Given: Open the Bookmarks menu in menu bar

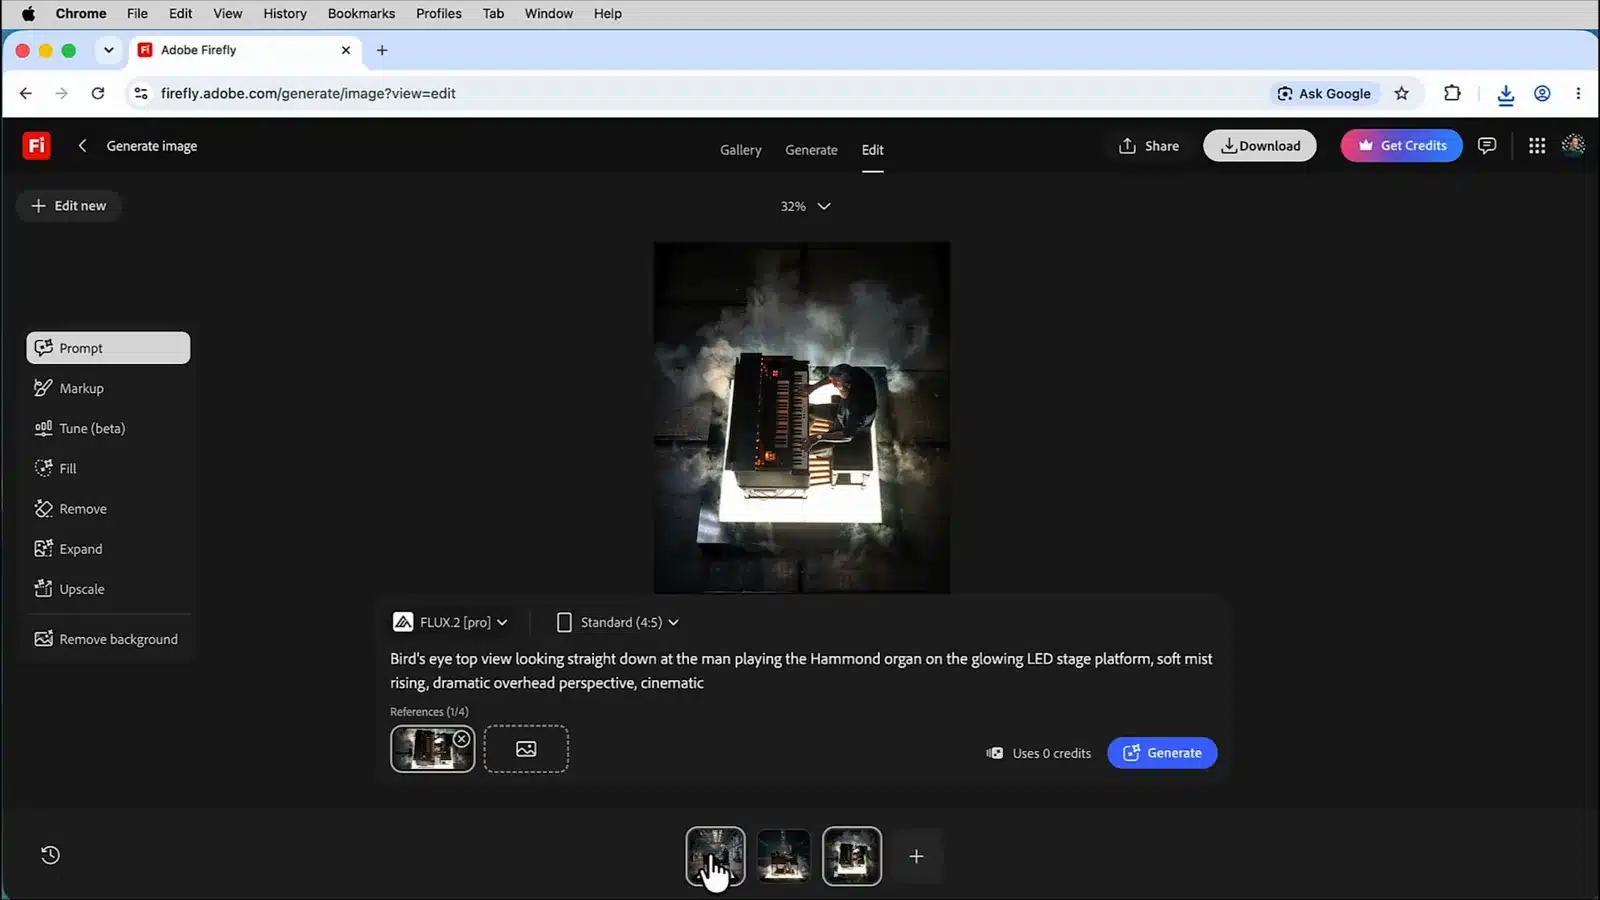Looking at the screenshot, I should pos(361,14).
